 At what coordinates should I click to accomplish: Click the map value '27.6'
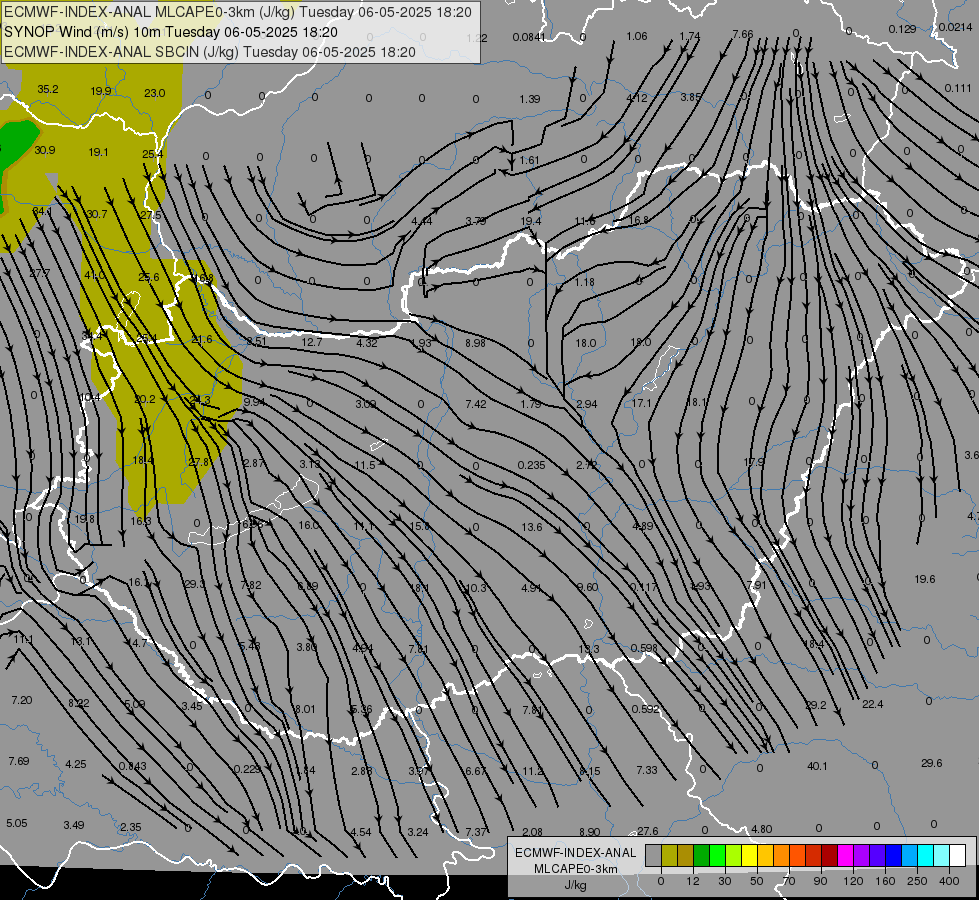click(x=647, y=831)
